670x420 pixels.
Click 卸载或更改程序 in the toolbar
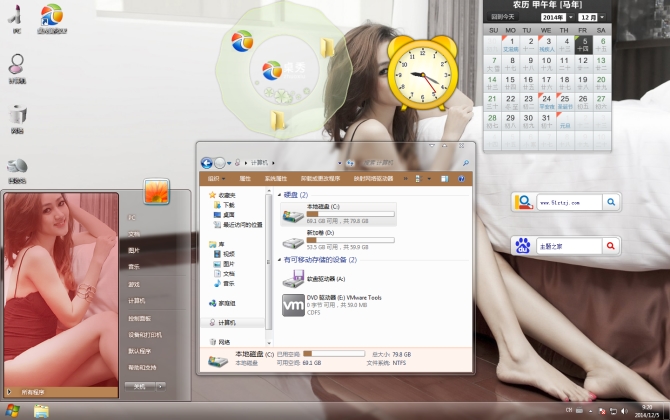[x=320, y=179]
